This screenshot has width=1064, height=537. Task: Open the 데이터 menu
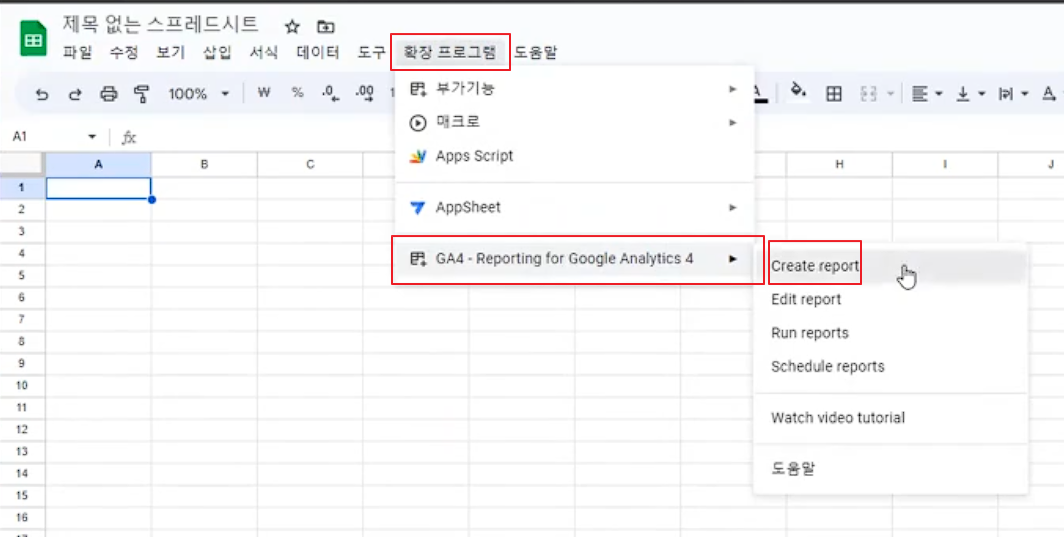[x=318, y=52]
